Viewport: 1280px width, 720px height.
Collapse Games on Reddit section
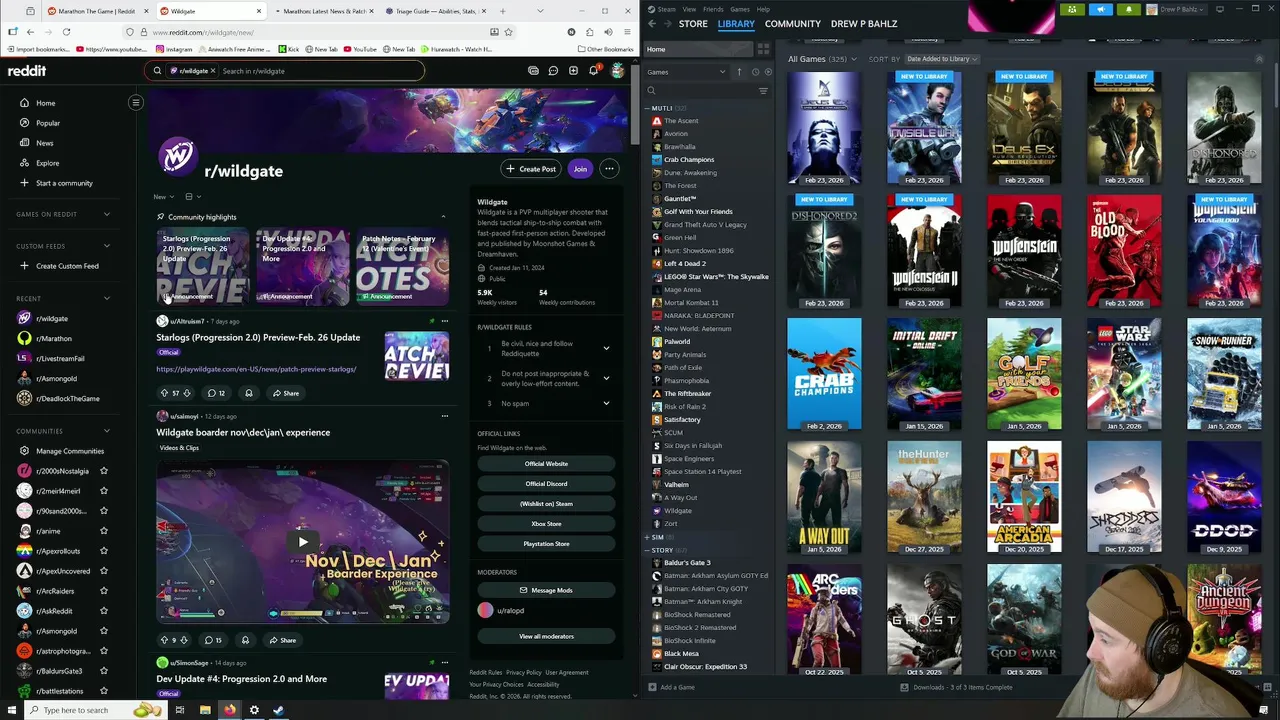point(107,214)
